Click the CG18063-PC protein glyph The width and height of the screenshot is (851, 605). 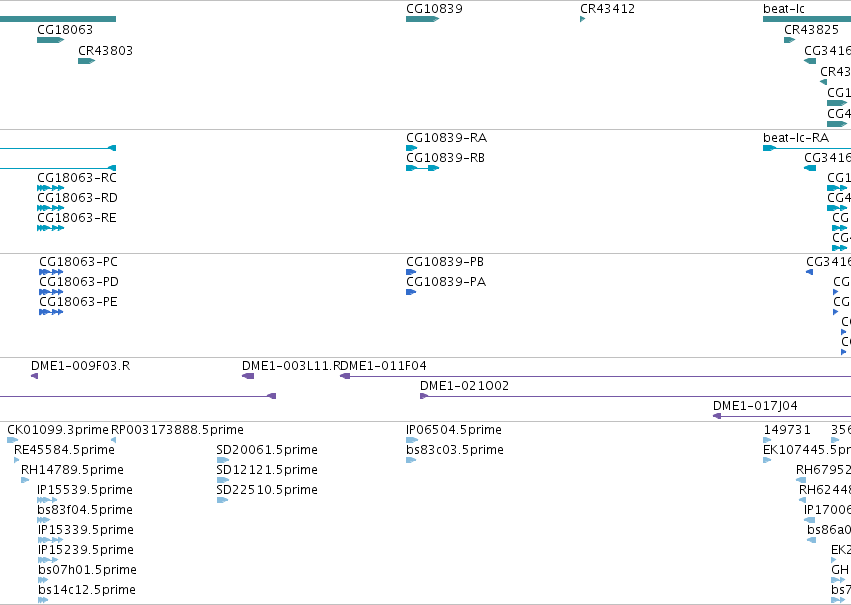click(x=51, y=272)
